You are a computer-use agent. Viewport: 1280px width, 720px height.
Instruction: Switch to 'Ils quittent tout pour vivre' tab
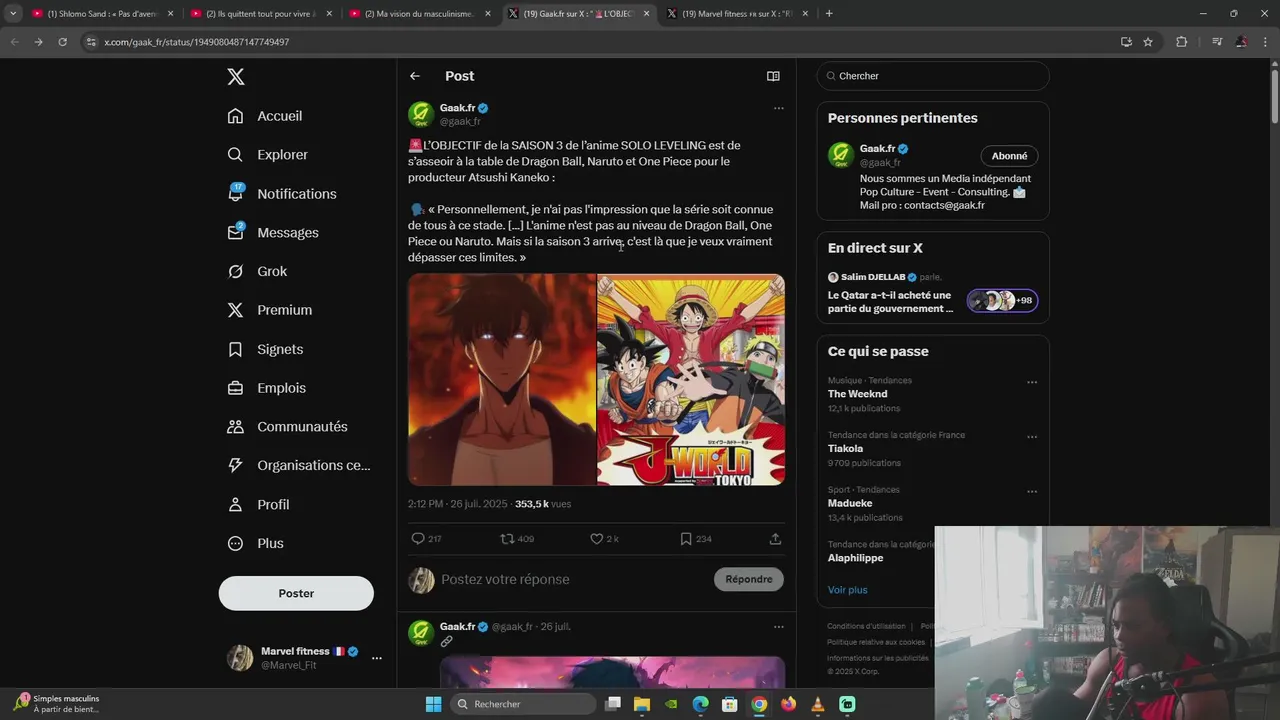click(261, 14)
